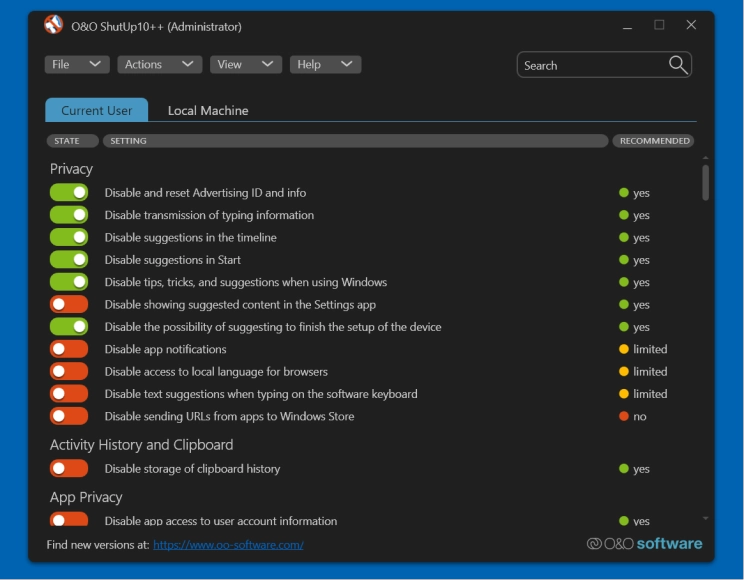The height and width of the screenshot is (580, 744).
Task: Click the RECOMMENDED column header
Action: pyautogui.click(x=653, y=141)
